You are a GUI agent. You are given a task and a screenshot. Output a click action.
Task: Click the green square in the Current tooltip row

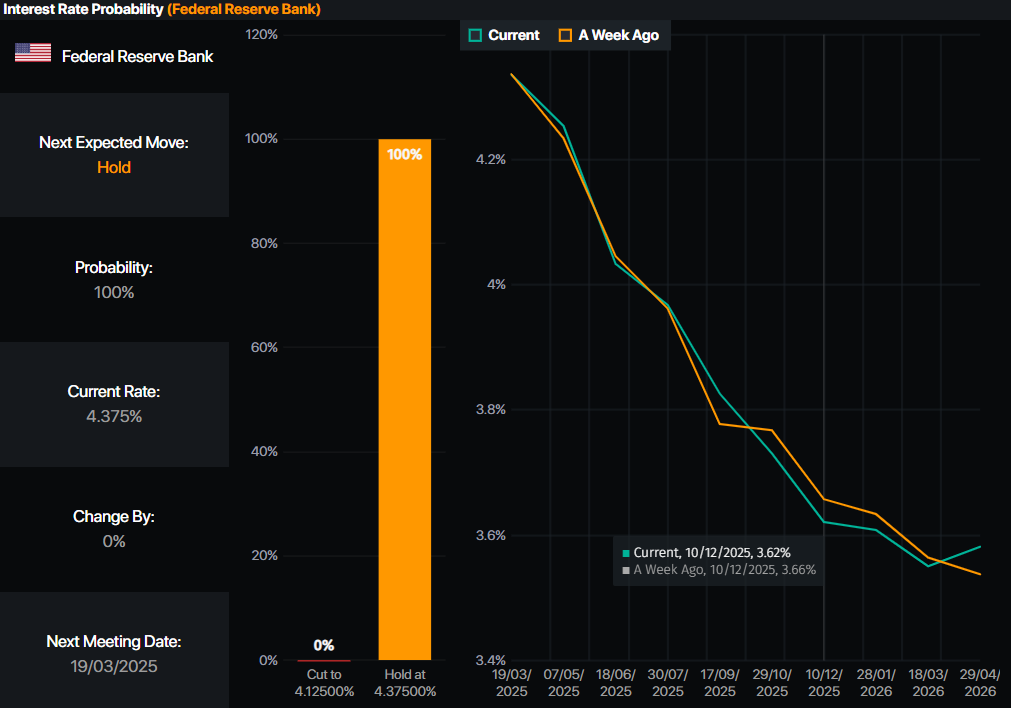(x=626, y=553)
